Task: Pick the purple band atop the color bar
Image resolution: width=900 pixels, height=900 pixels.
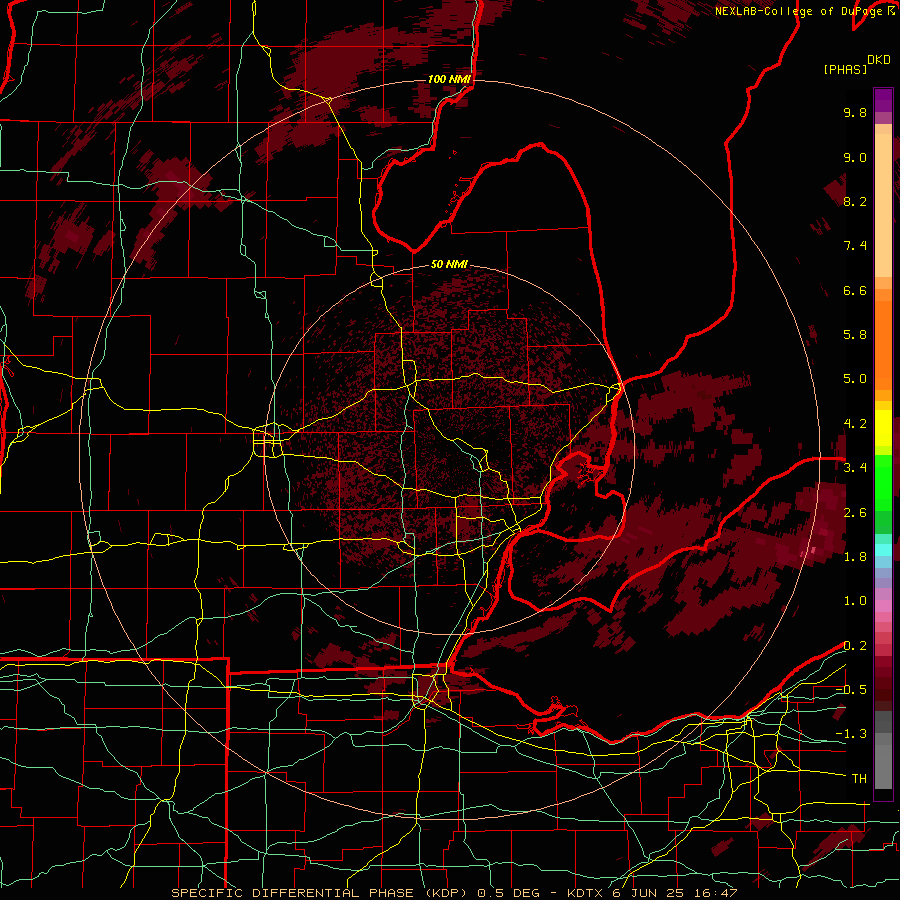Action: (x=883, y=100)
